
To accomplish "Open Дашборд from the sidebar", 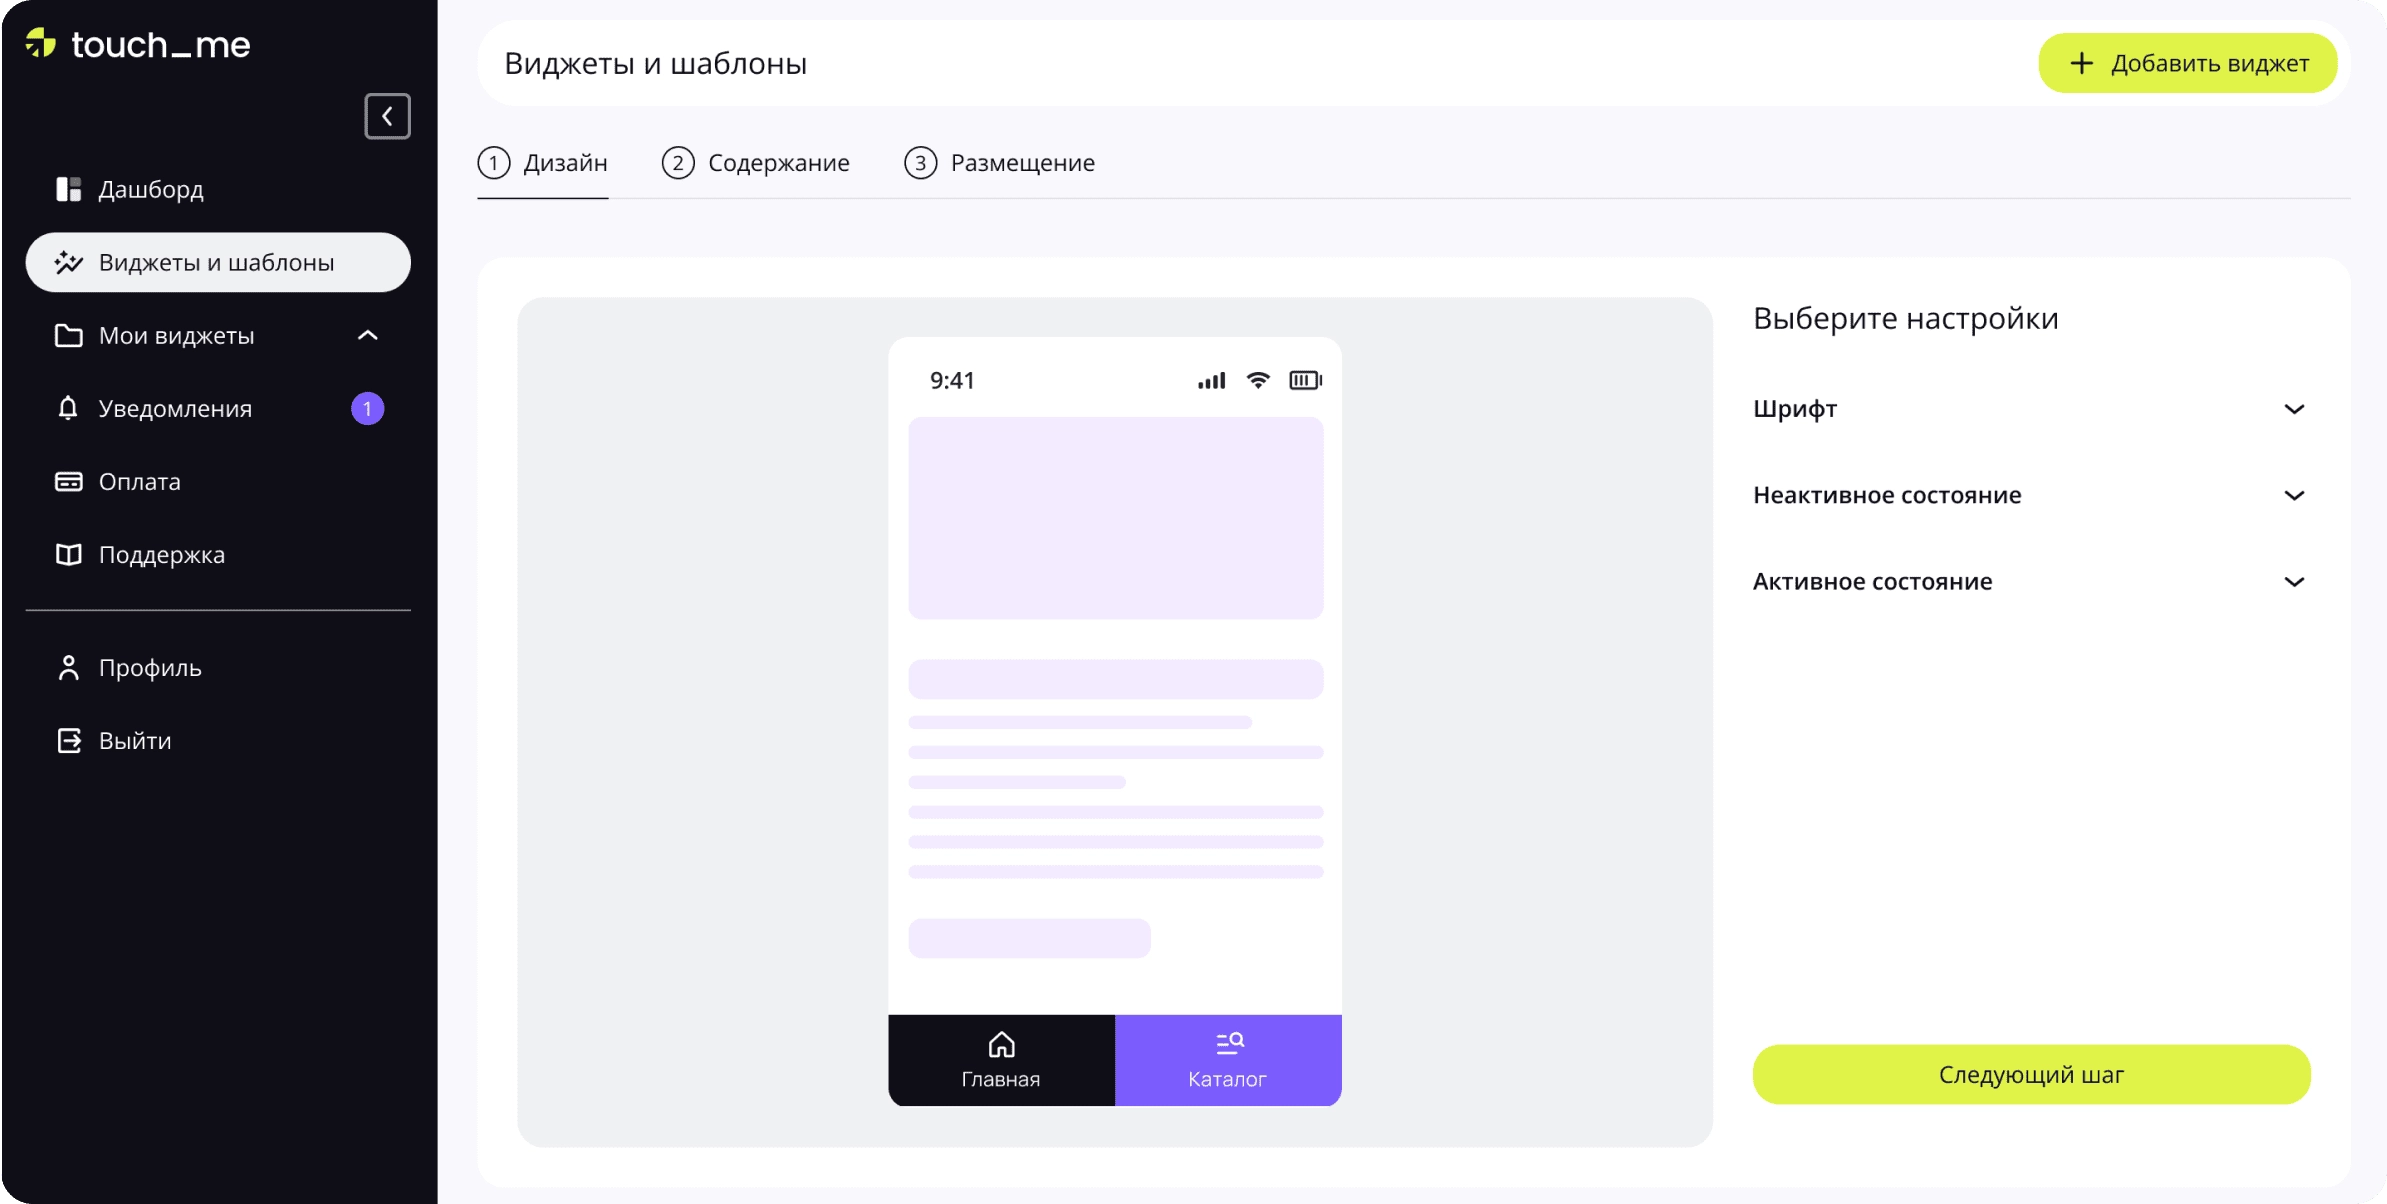I will [150, 189].
